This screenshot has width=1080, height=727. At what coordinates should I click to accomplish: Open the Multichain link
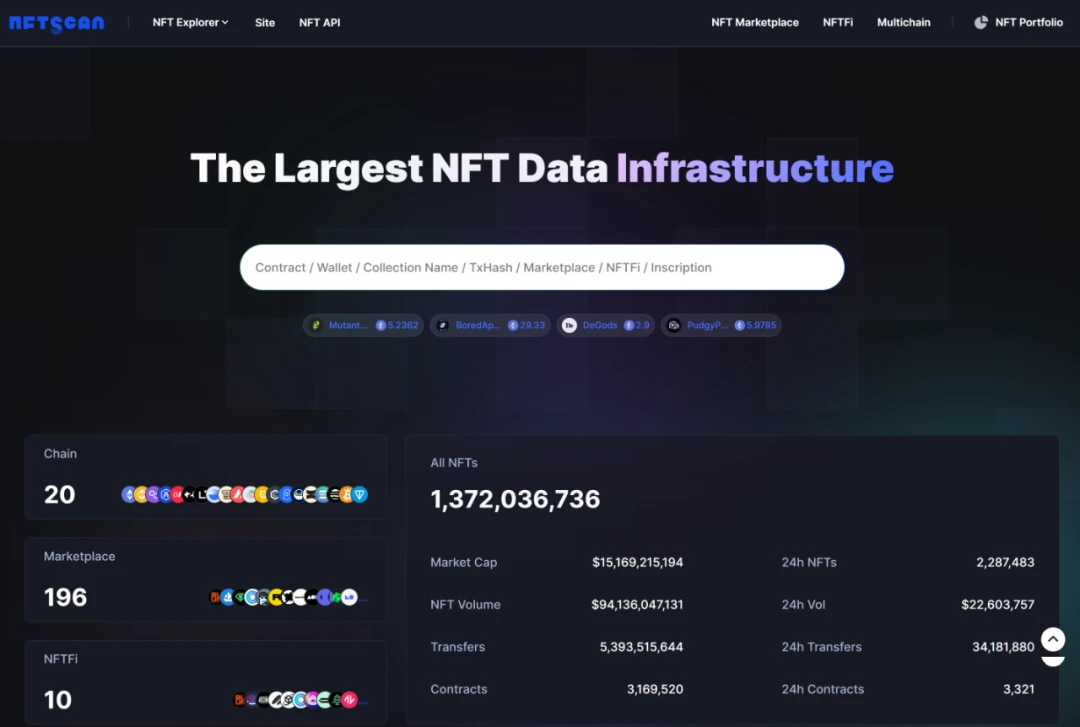click(x=904, y=22)
